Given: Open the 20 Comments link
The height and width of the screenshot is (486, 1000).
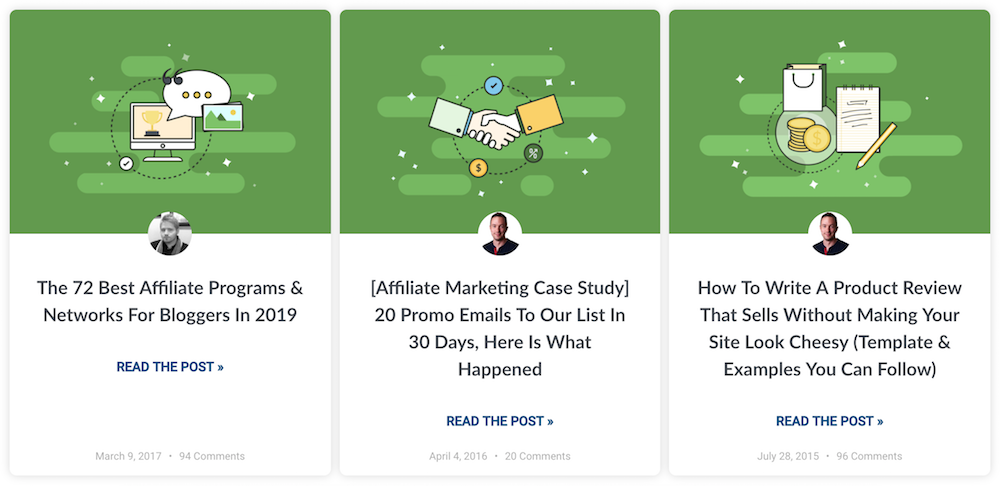Looking at the screenshot, I should 538,456.
